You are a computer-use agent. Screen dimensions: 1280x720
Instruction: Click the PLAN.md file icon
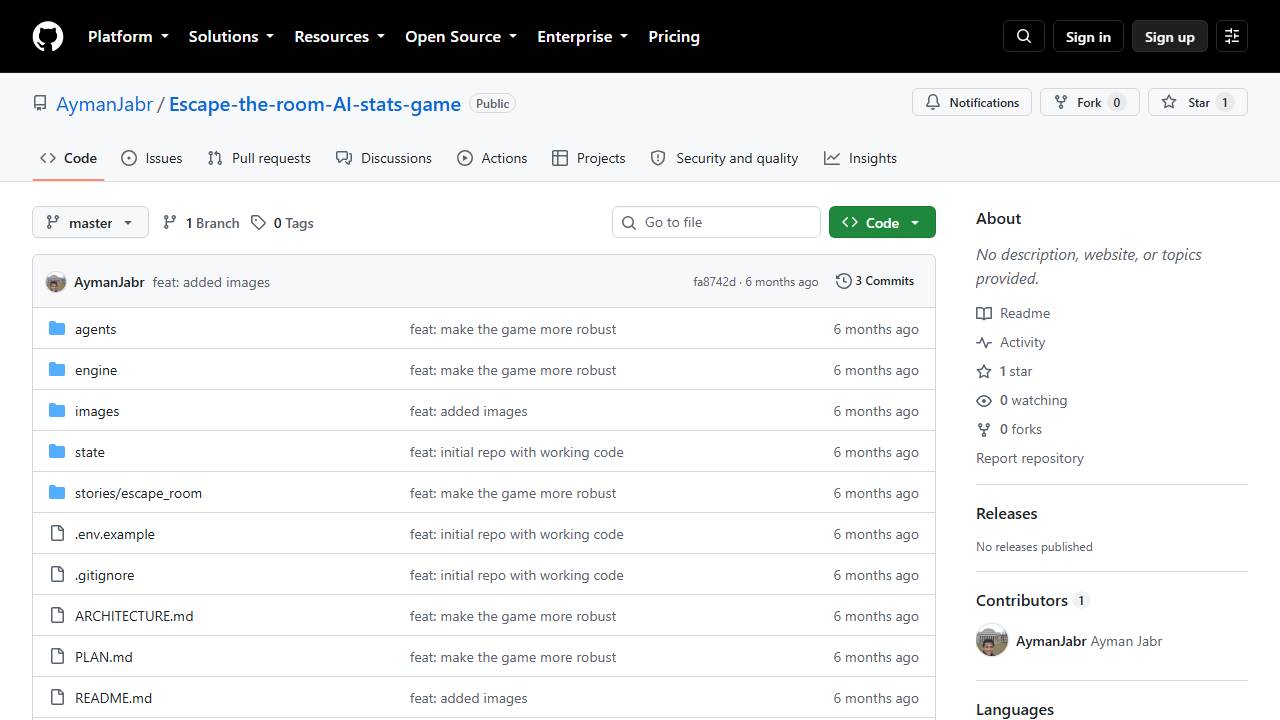click(57, 657)
